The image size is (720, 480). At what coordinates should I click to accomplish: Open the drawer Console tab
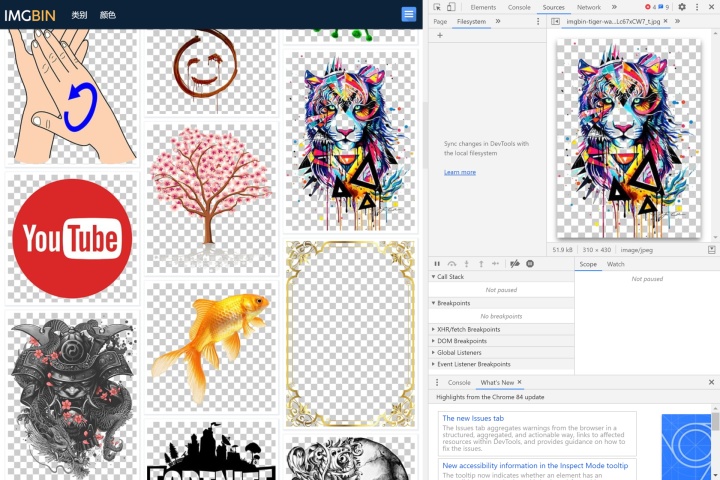click(459, 382)
